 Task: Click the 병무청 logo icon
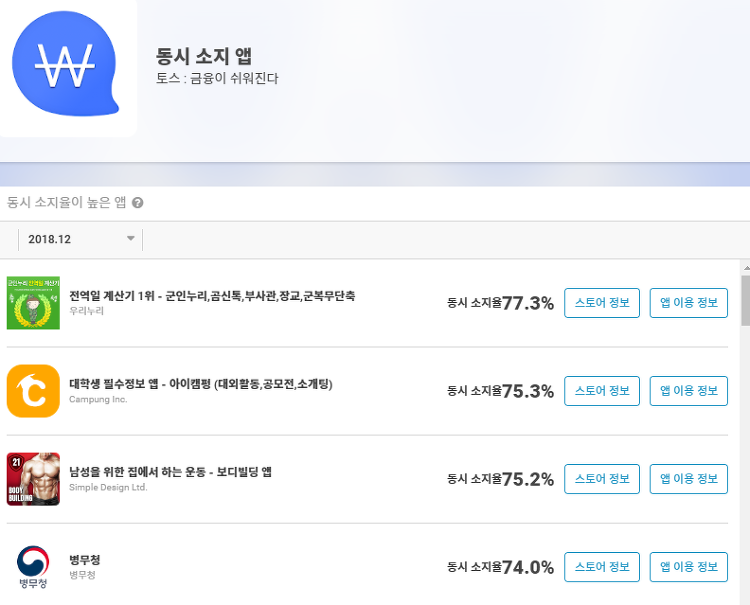[33, 567]
